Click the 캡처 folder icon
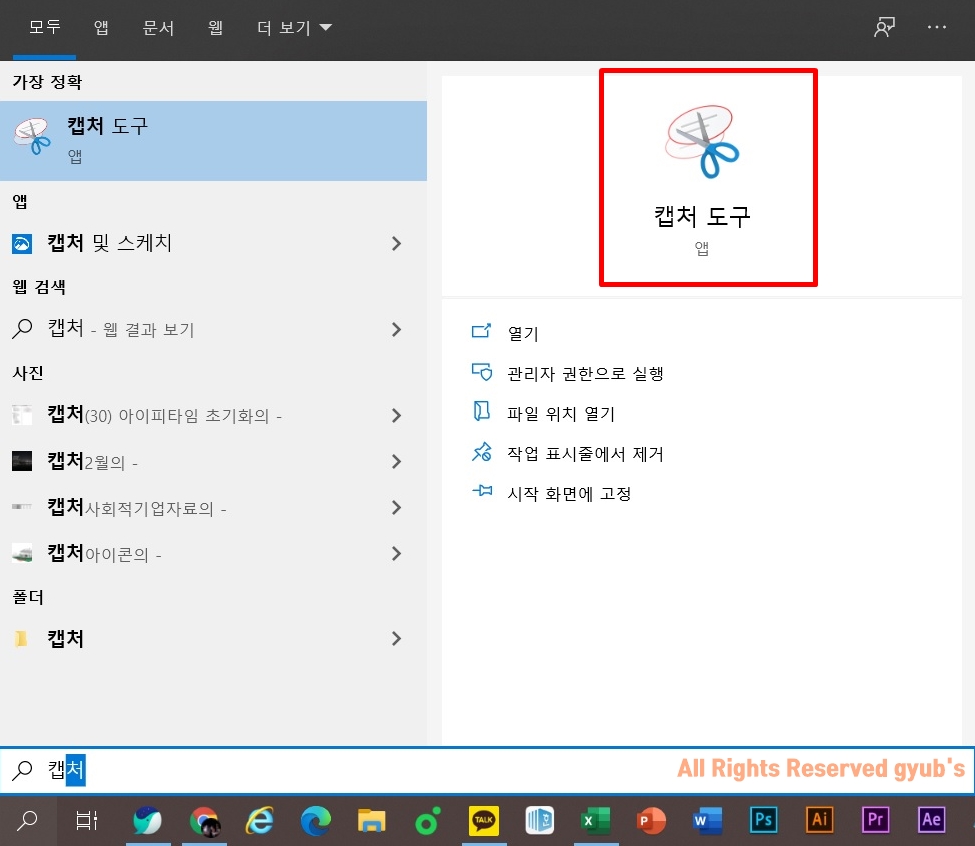 pos(21,638)
